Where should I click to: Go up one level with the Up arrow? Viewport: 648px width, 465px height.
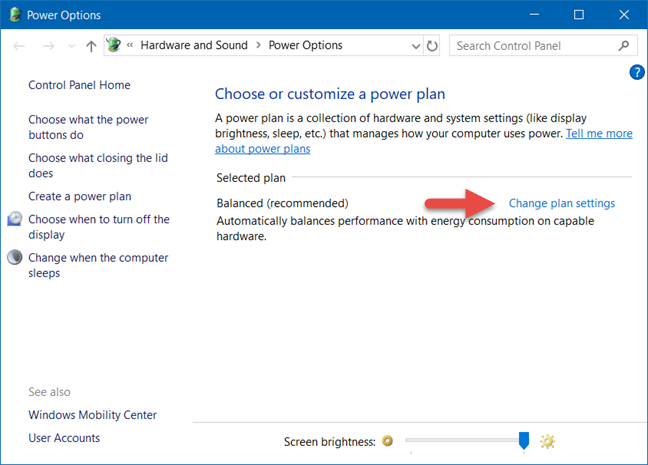click(x=91, y=46)
